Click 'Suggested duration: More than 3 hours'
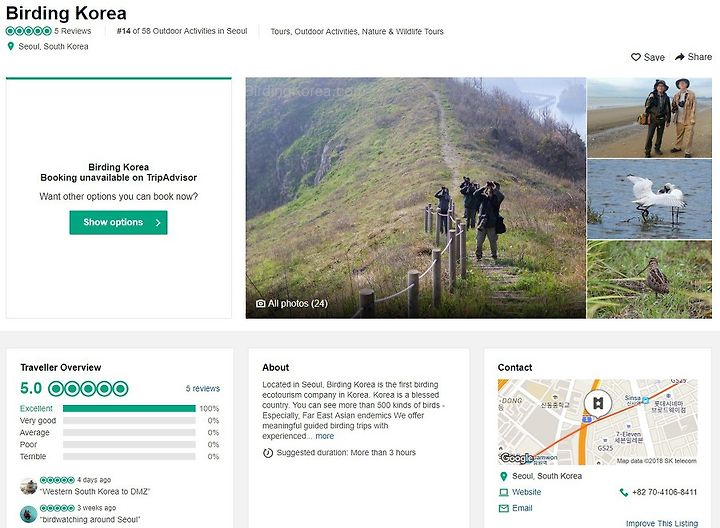720x528 pixels. point(346,453)
